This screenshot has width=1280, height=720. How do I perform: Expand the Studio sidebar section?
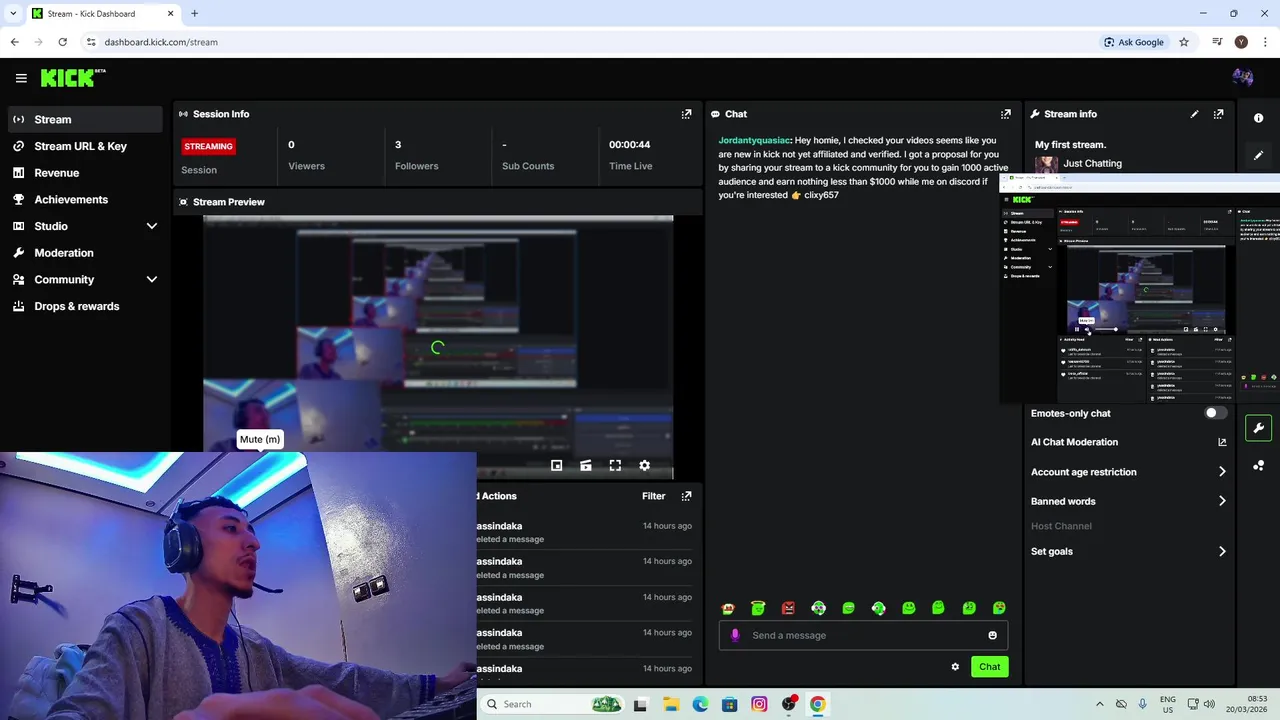click(x=152, y=226)
